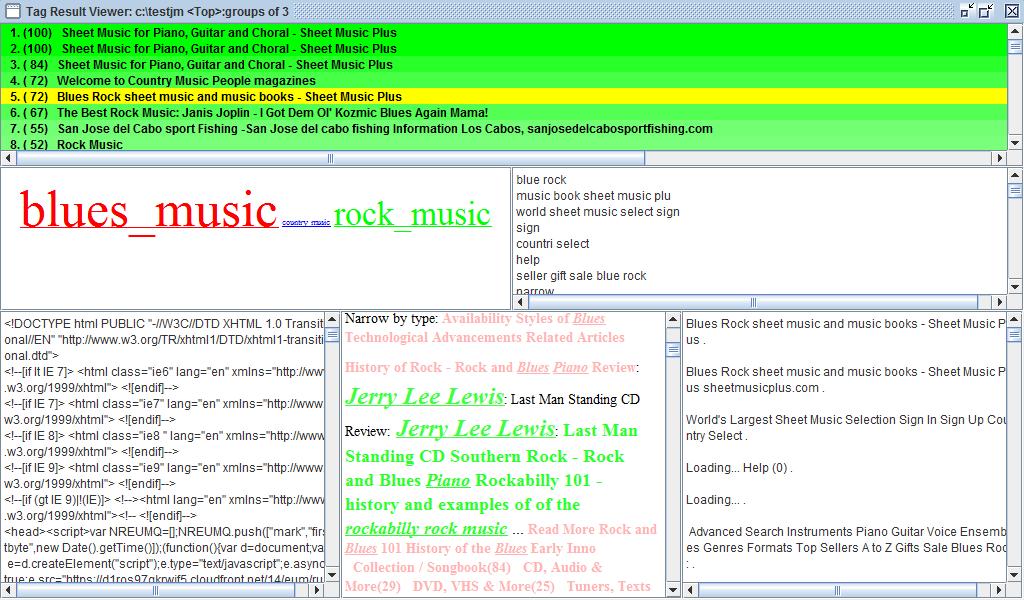Click the vertical scrollbar thumb of the results list
Screen dimensions: 1024x600
1014,46
